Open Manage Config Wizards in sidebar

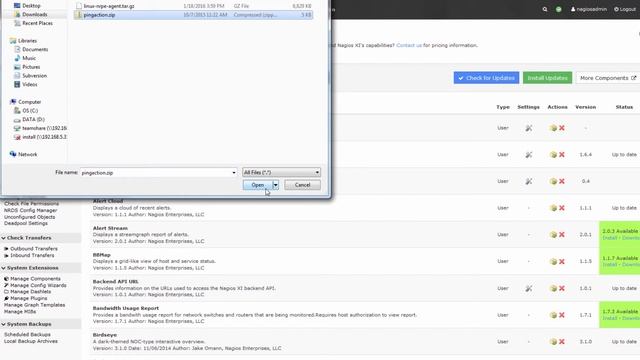[x=38, y=285]
